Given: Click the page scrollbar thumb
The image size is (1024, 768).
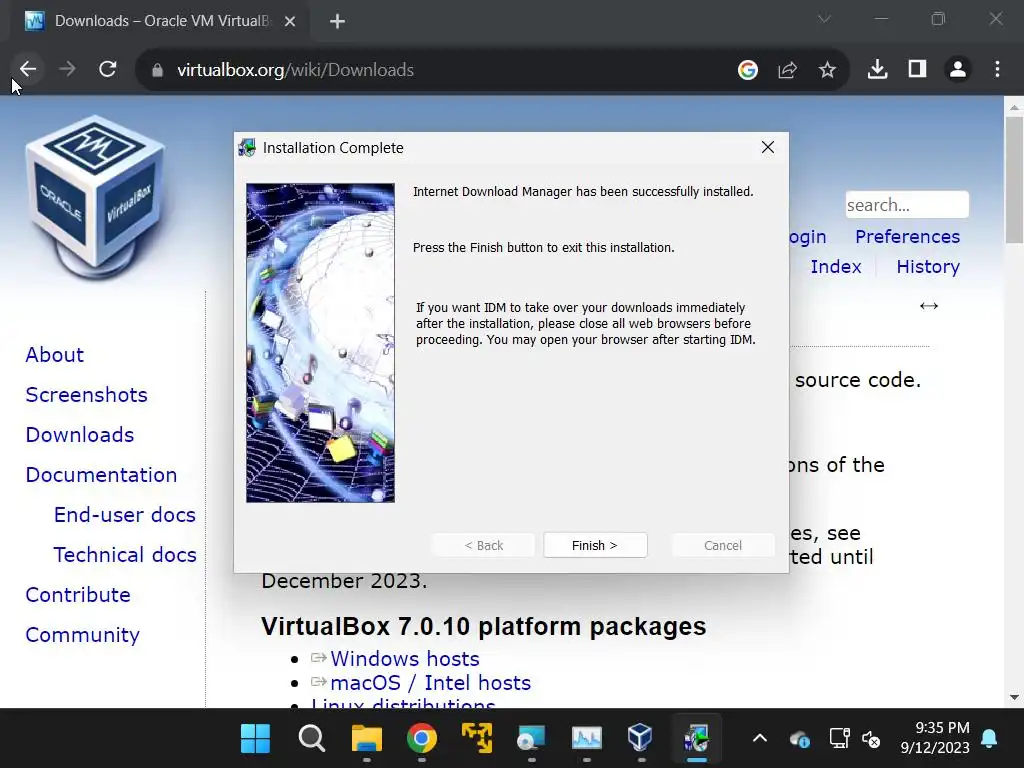Looking at the screenshot, I should [1014, 180].
